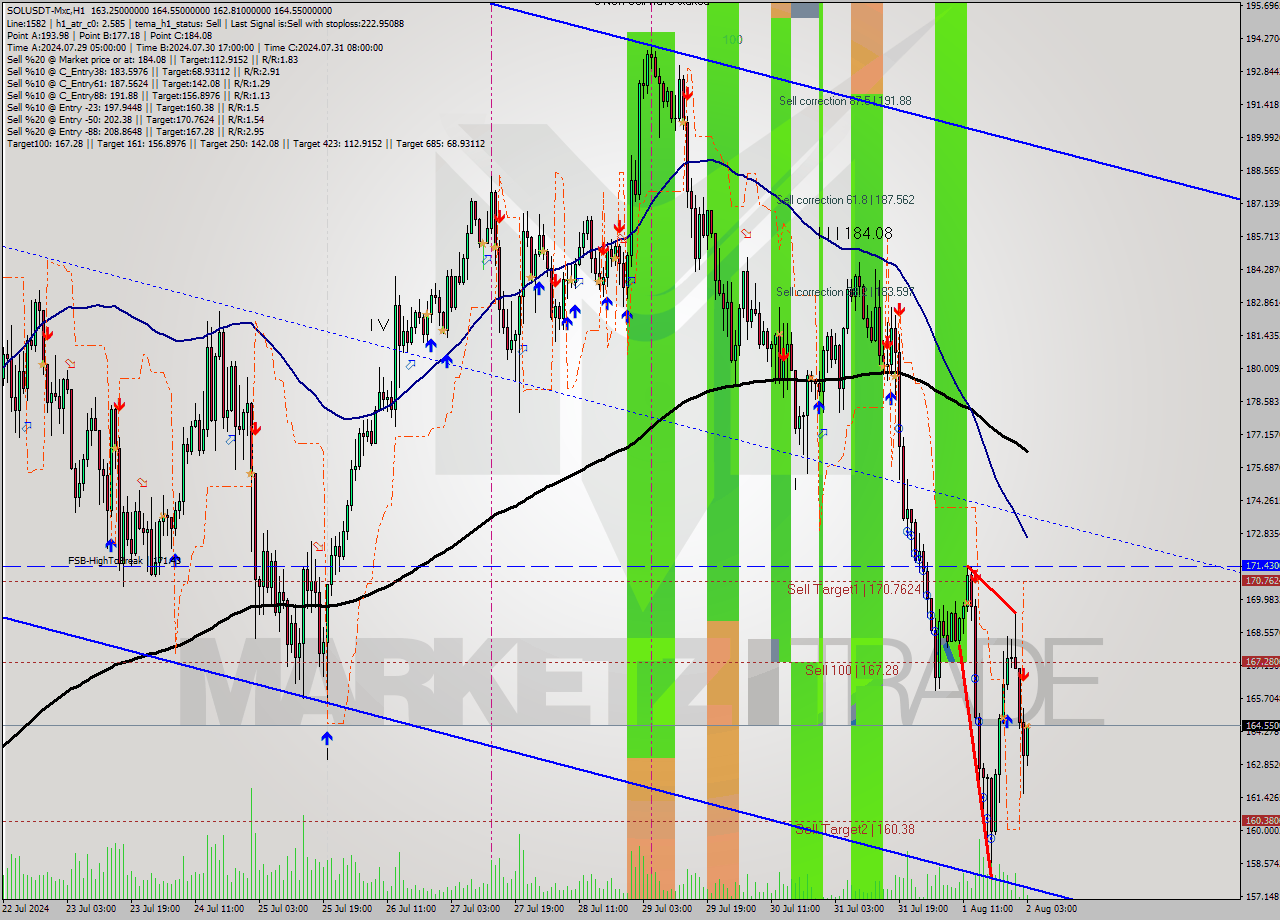Viewport: 1280px width, 920px height.
Task: Click the blue buy arrow below the 25 Jul low
Action: [x=327, y=738]
